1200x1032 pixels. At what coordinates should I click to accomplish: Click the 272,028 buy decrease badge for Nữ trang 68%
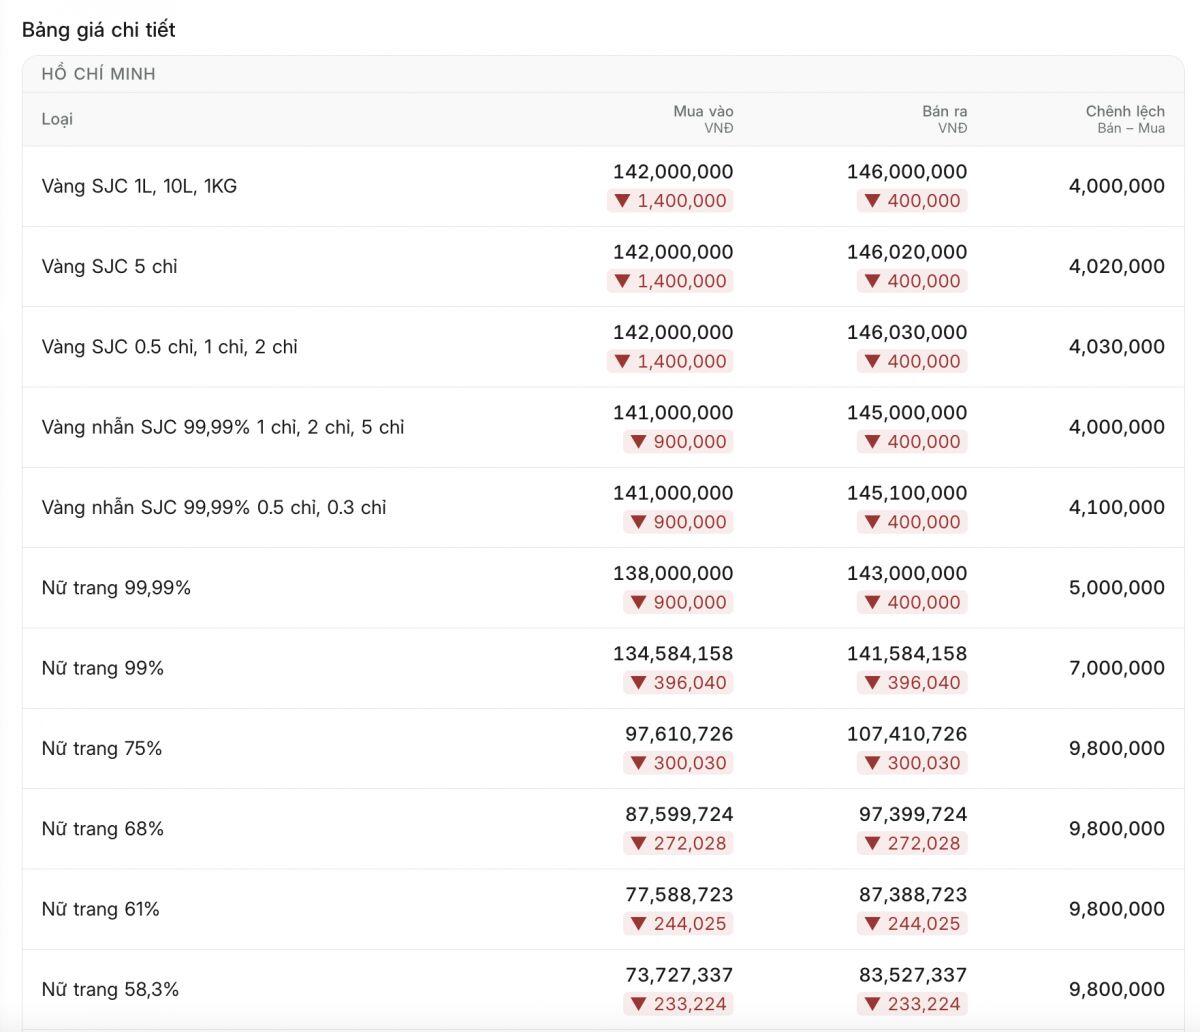coord(678,843)
